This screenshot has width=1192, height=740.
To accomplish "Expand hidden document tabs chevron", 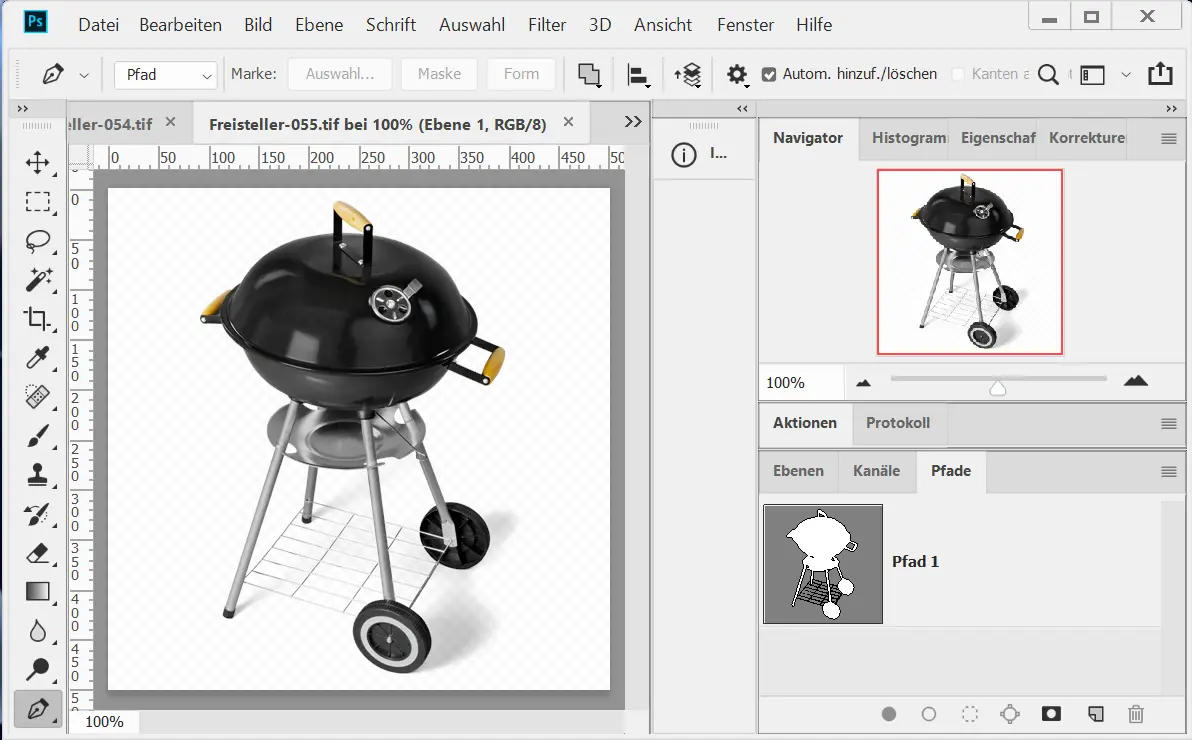I will point(632,121).
